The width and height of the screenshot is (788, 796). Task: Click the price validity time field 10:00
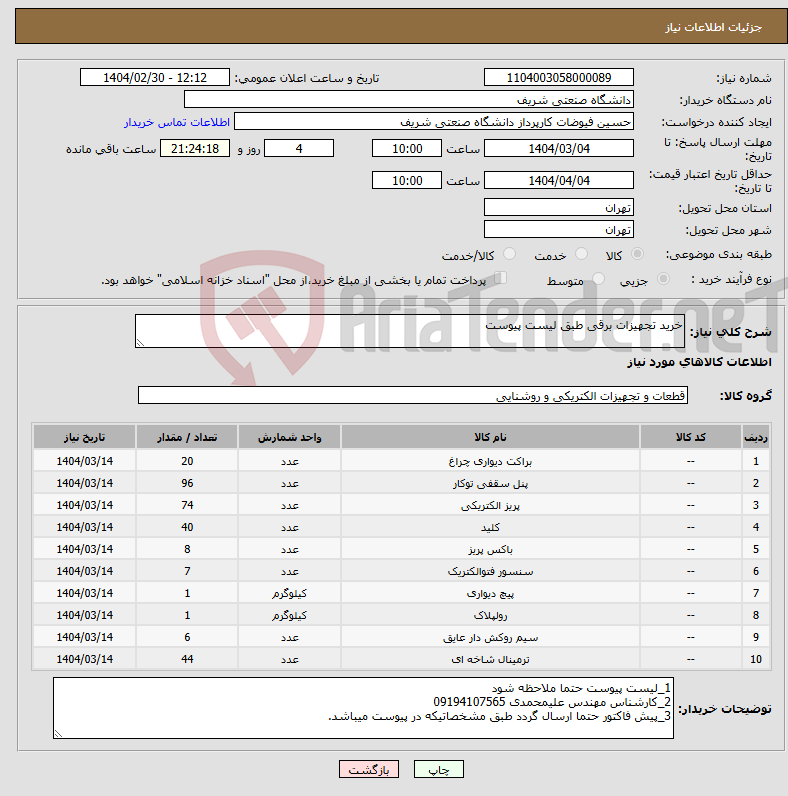click(x=407, y=180)
